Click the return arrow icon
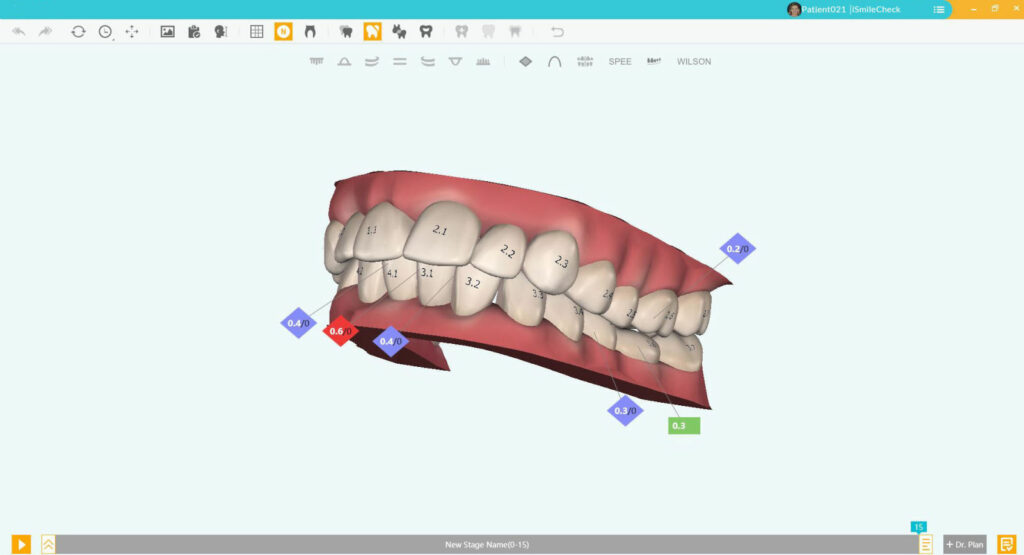 [557, 31]
